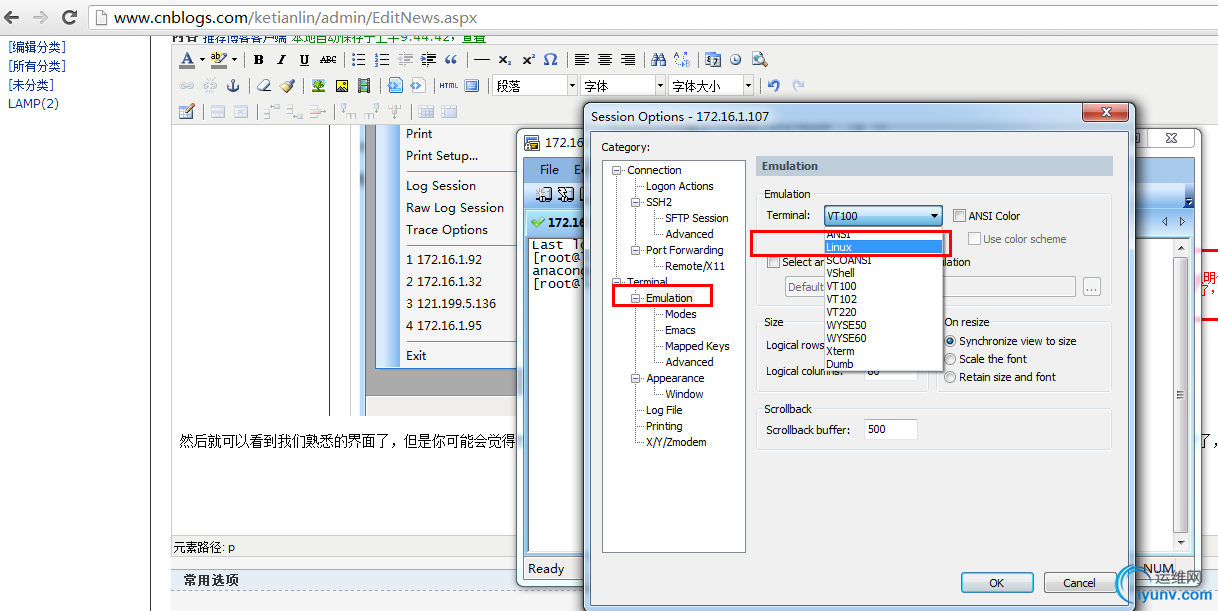Apply text color with A swatch
1218x611 pixels.
pyautogui.click(x=187, y=60)
